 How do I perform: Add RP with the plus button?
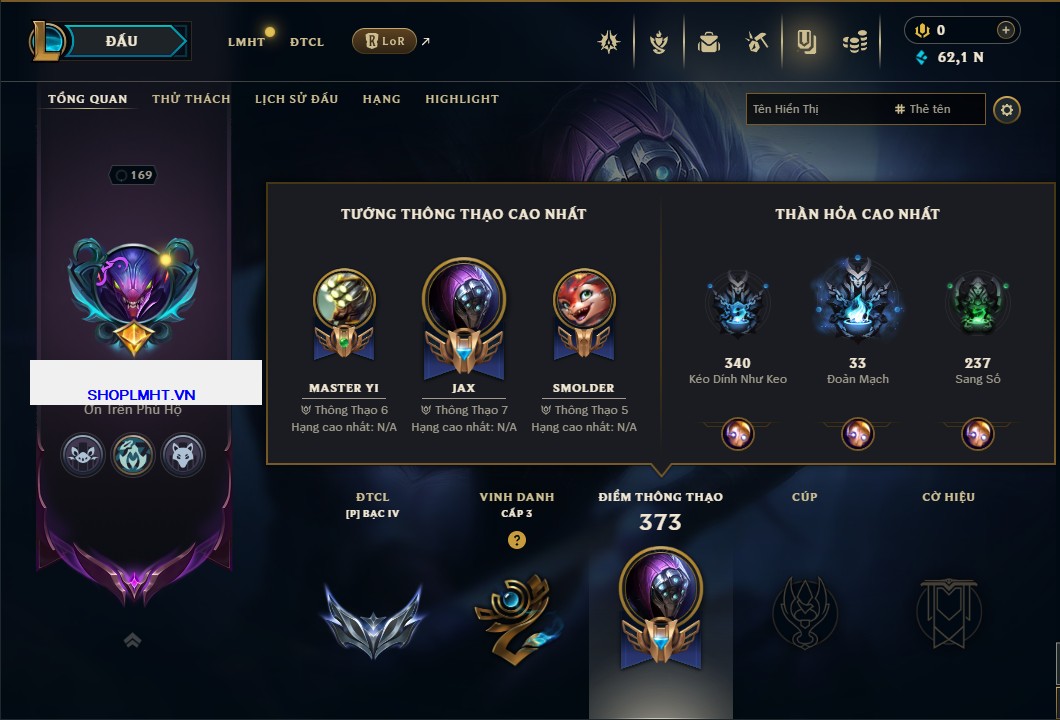click(1006, 30)
